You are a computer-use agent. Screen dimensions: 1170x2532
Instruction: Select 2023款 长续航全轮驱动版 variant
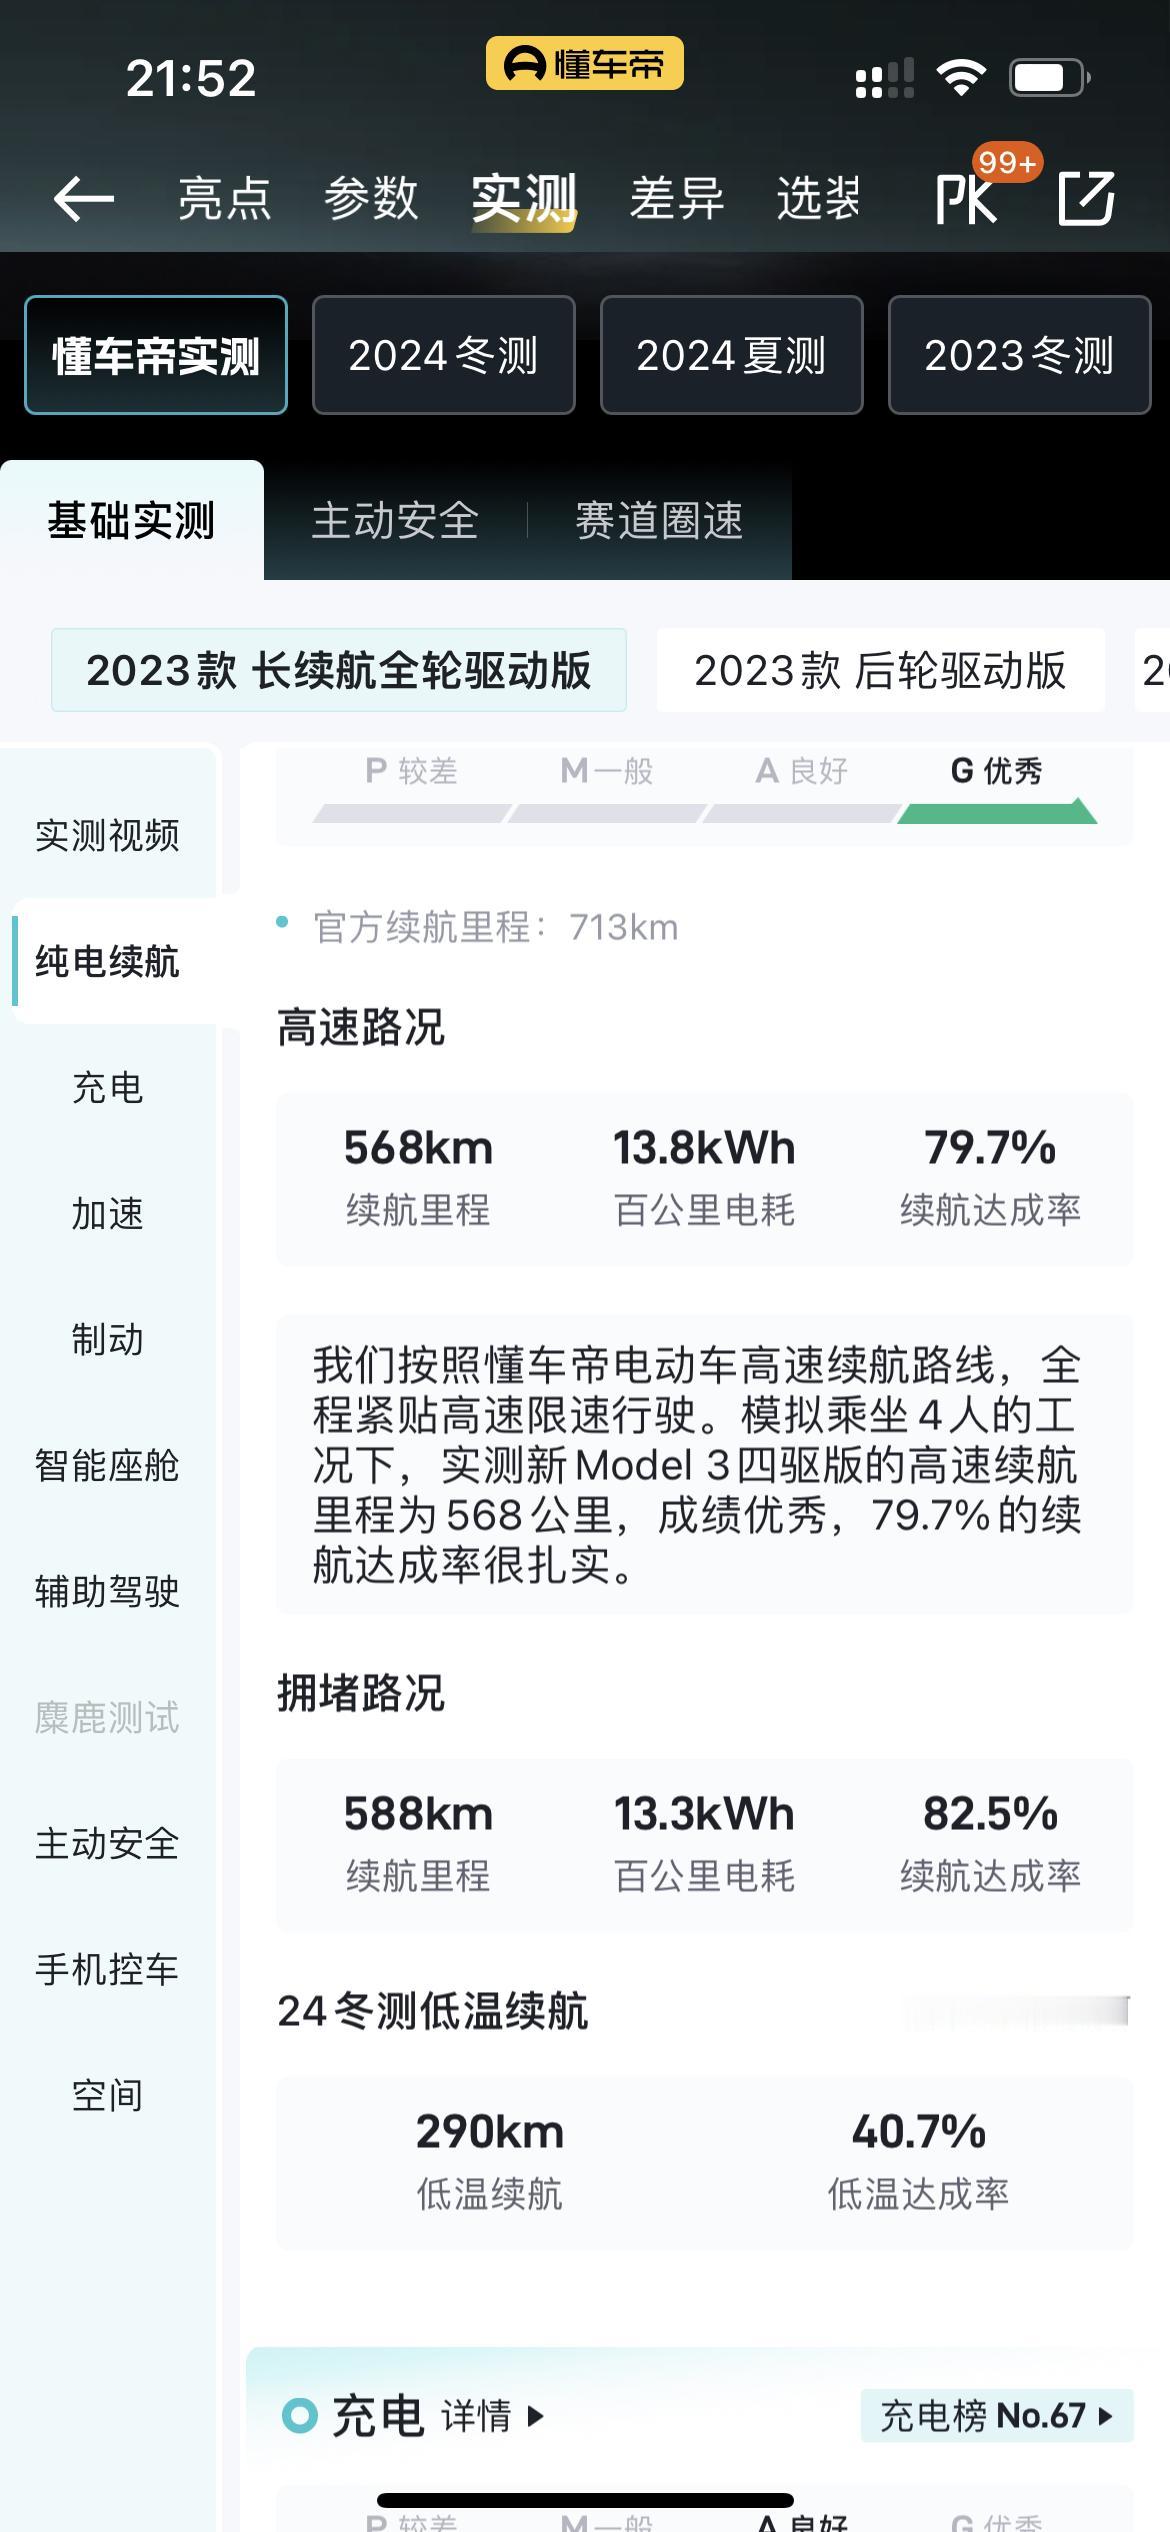click(339, 670)
